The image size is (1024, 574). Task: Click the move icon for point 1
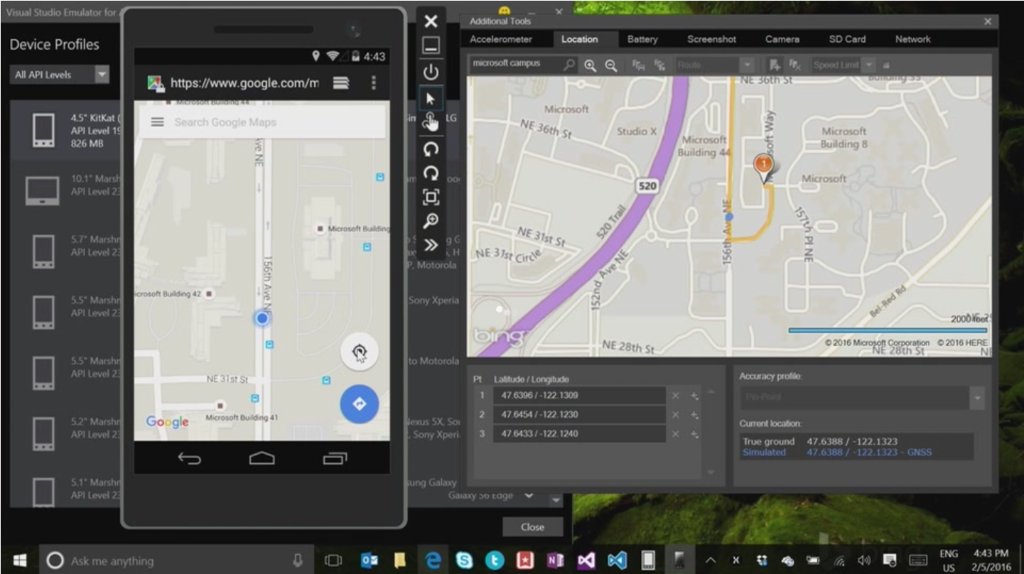[x=694, y=396]
